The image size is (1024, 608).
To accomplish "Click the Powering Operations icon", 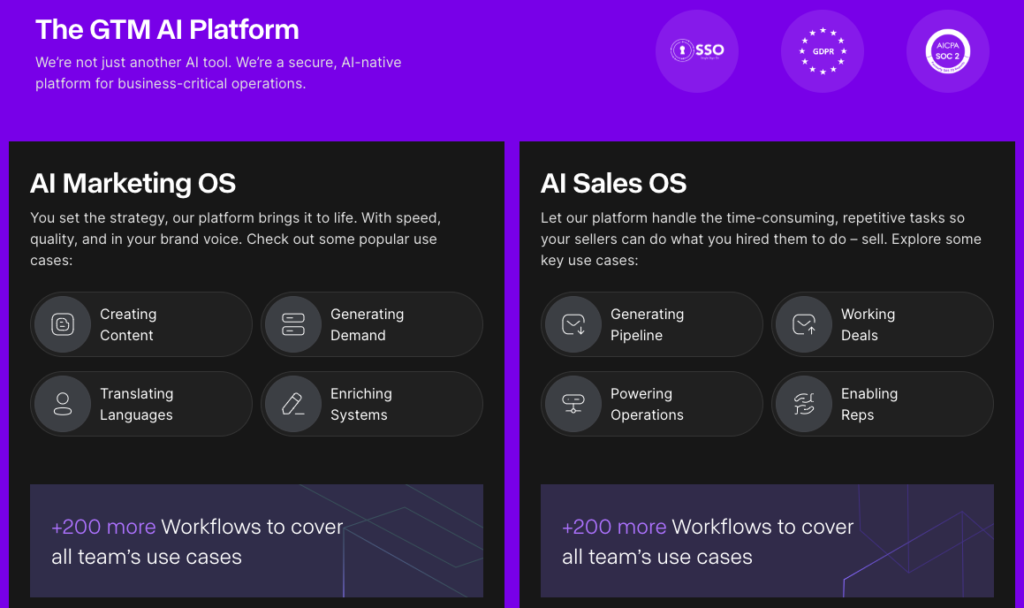I will click(573, 404).
